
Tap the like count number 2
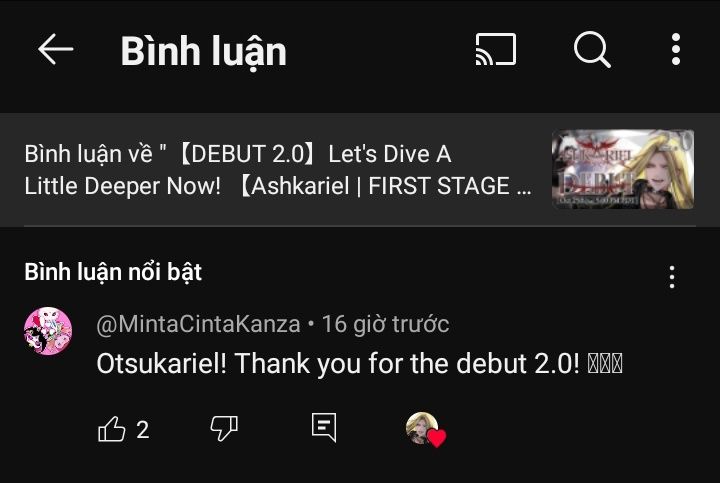click(142, 430)
